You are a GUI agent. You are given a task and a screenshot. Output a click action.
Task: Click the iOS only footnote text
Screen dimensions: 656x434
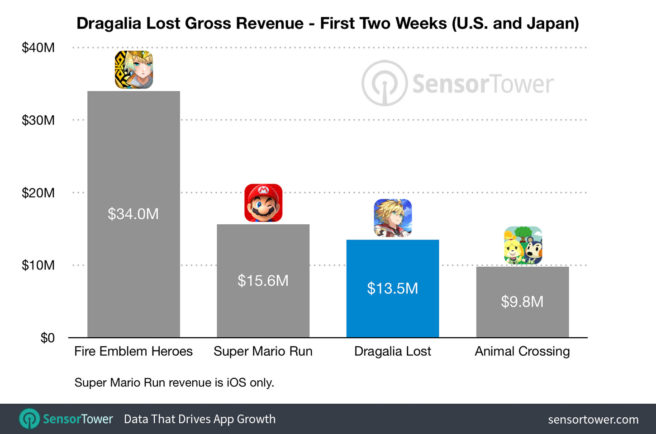[x=172, y=382]
